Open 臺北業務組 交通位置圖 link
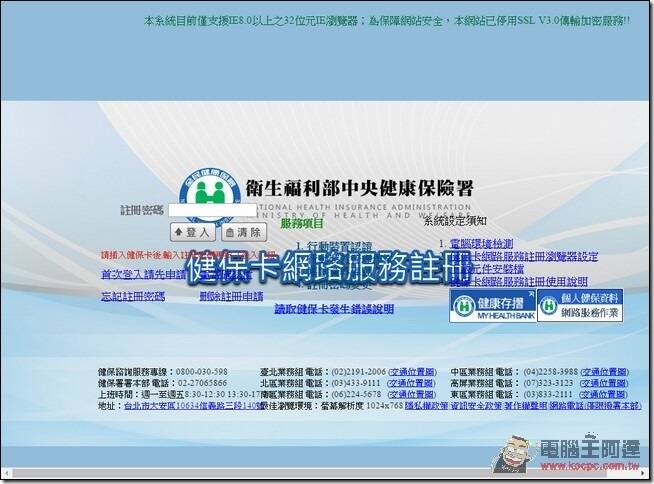654x484 pixels. (x=412, y=372)
